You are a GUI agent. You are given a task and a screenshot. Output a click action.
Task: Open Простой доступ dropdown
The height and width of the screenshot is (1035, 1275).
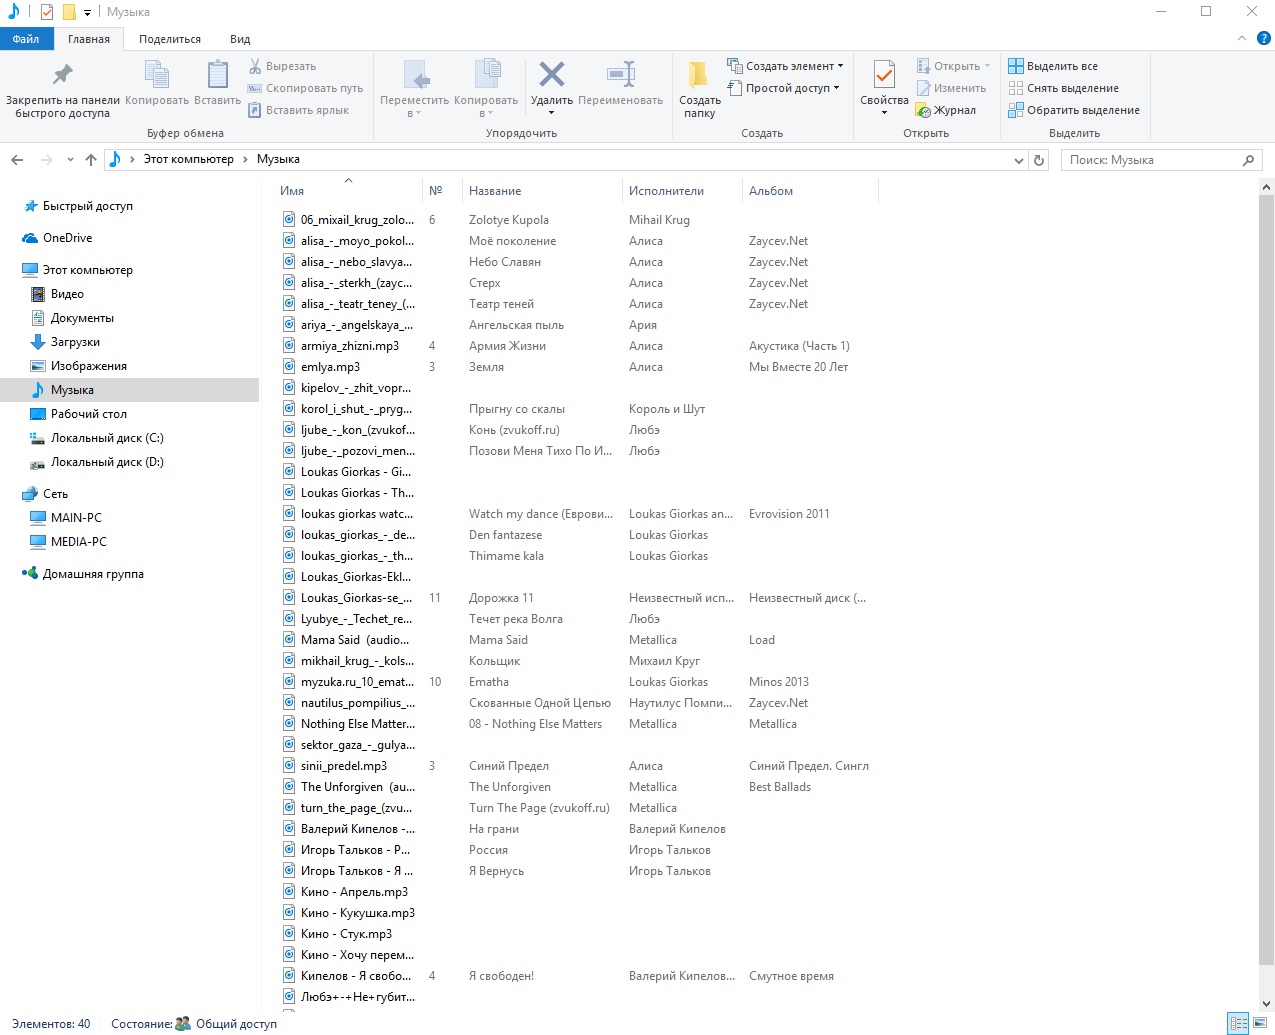[783, 88]
